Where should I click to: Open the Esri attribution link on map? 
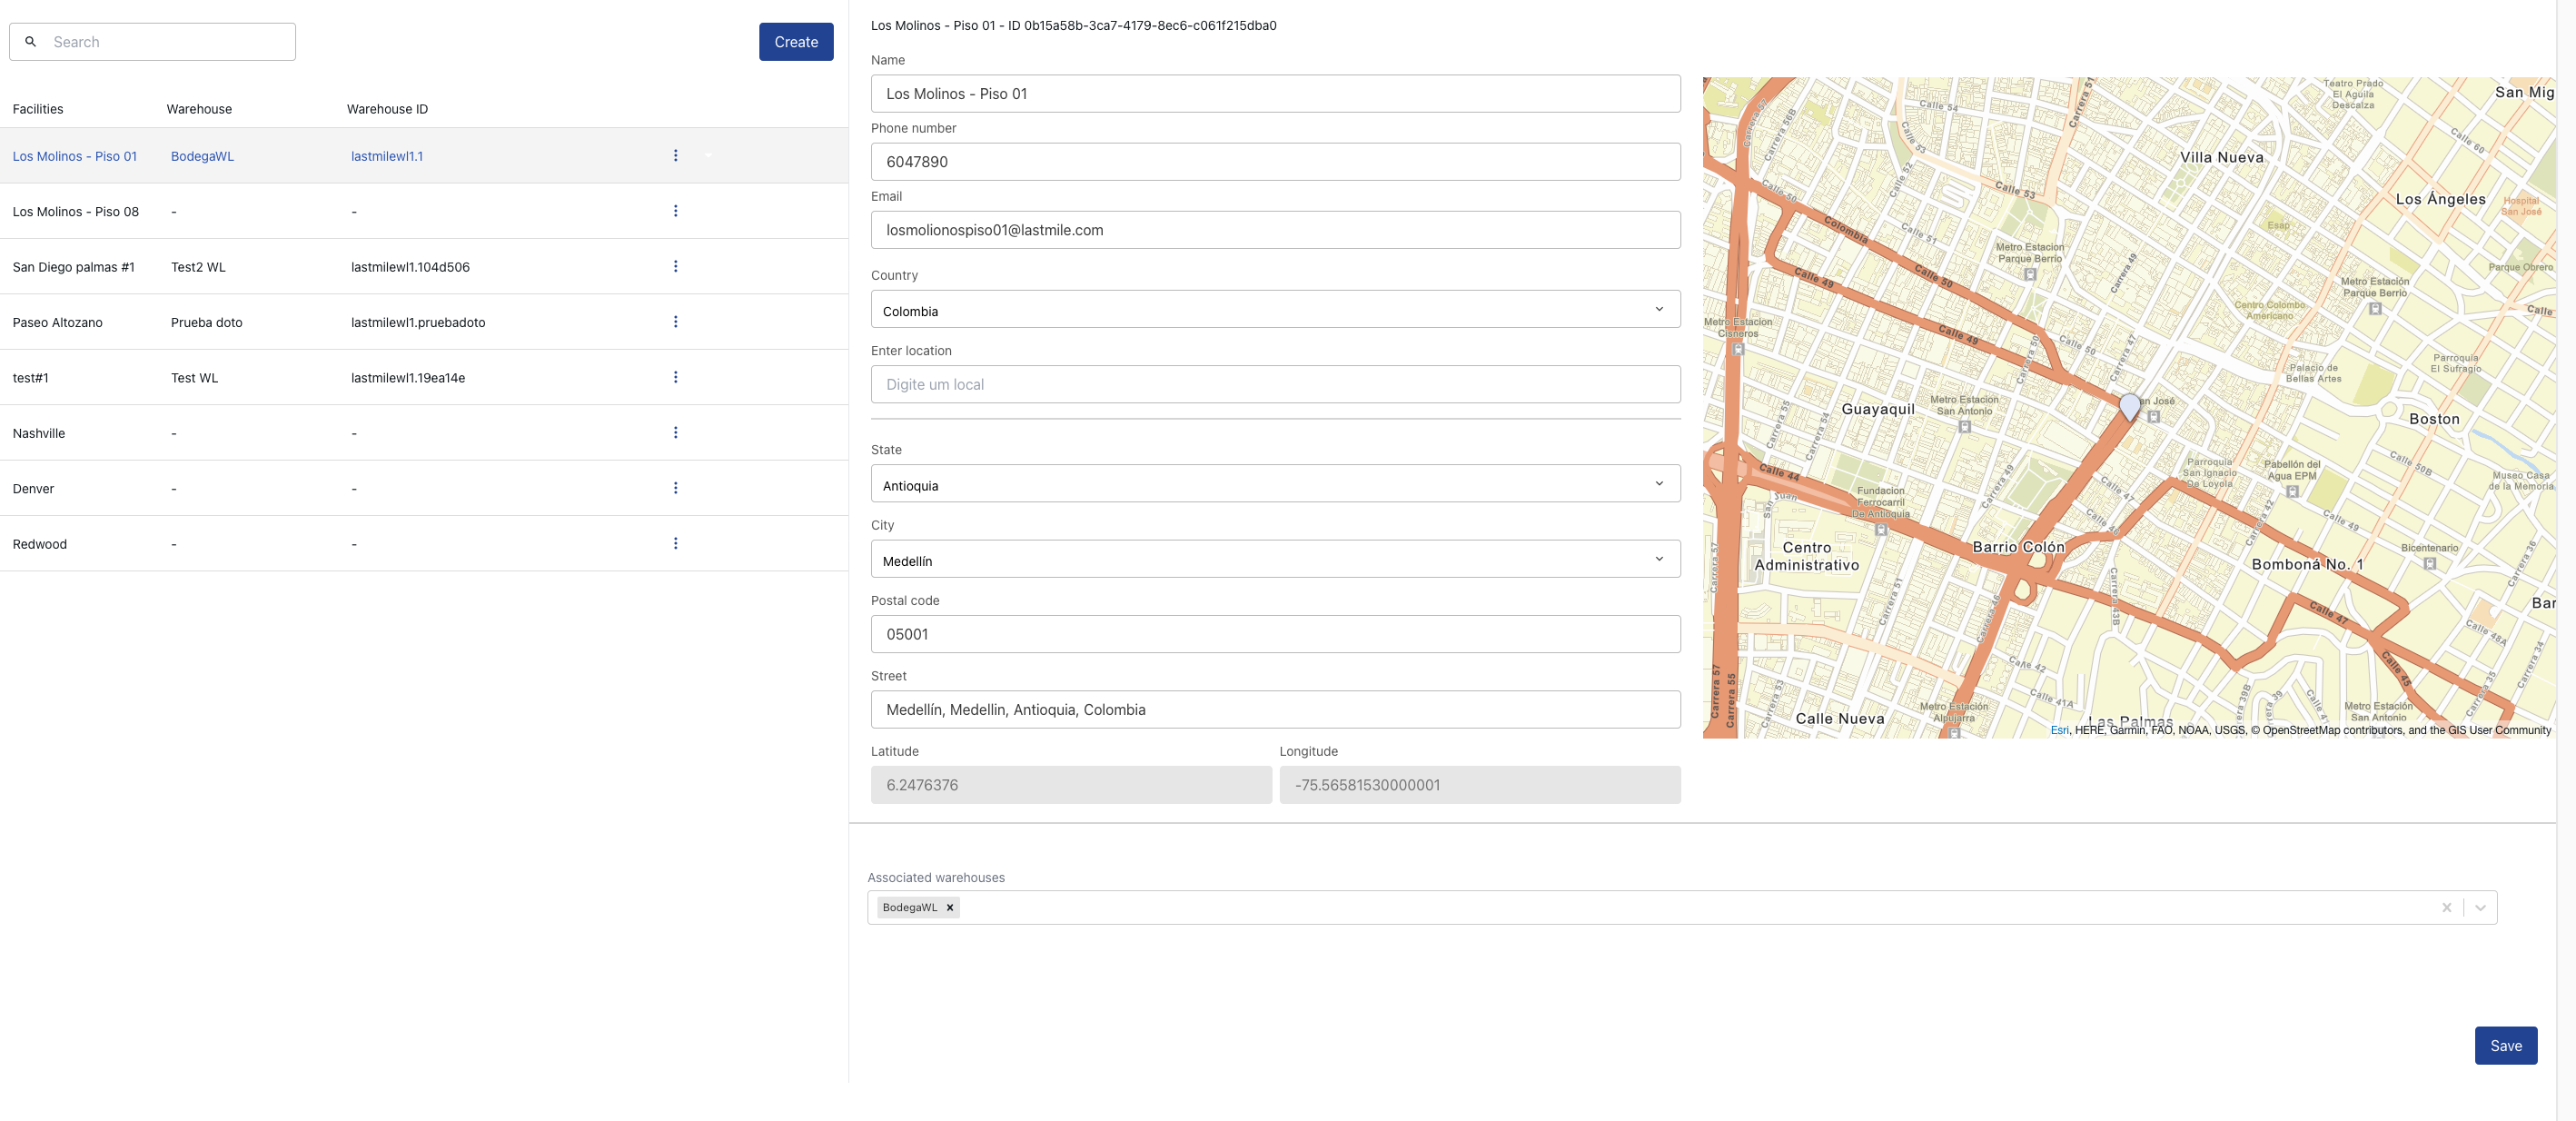2059,731
